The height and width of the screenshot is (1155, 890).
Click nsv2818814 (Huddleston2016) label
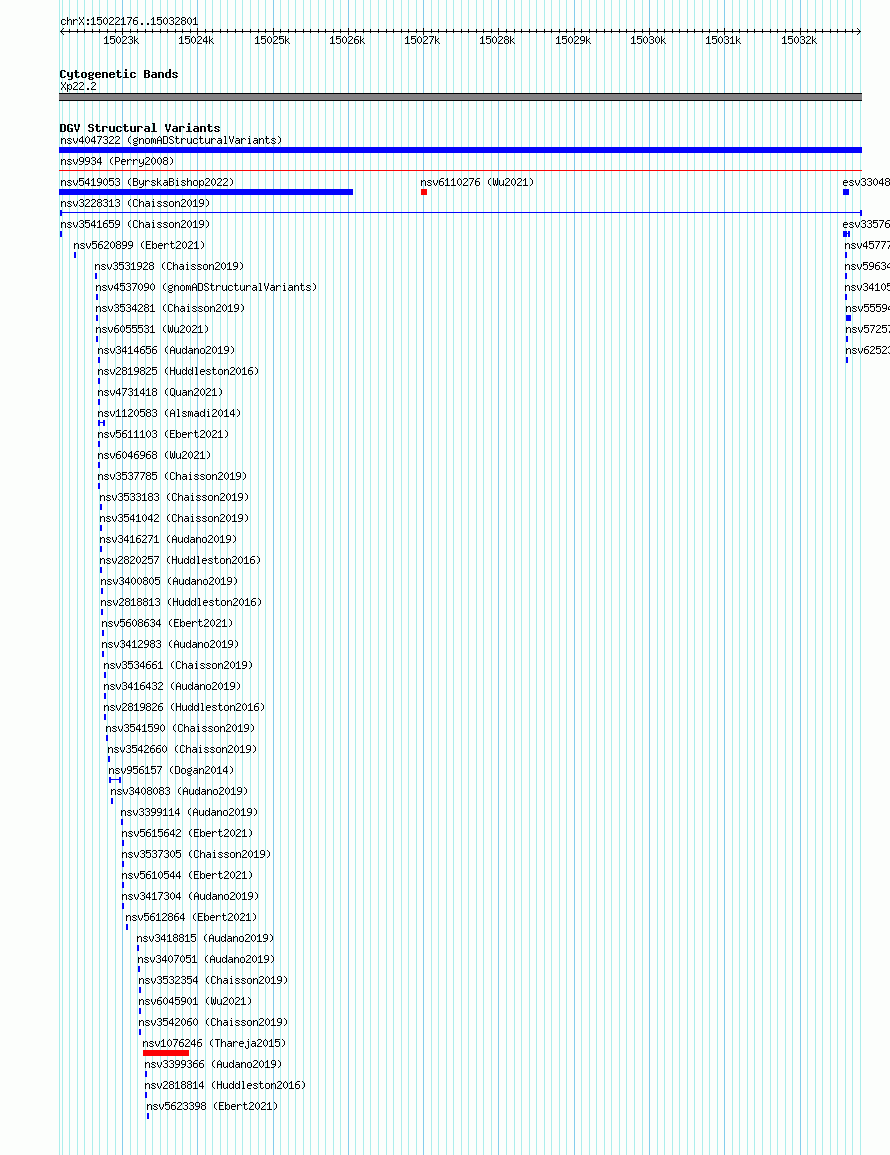tap(225, 1085)
